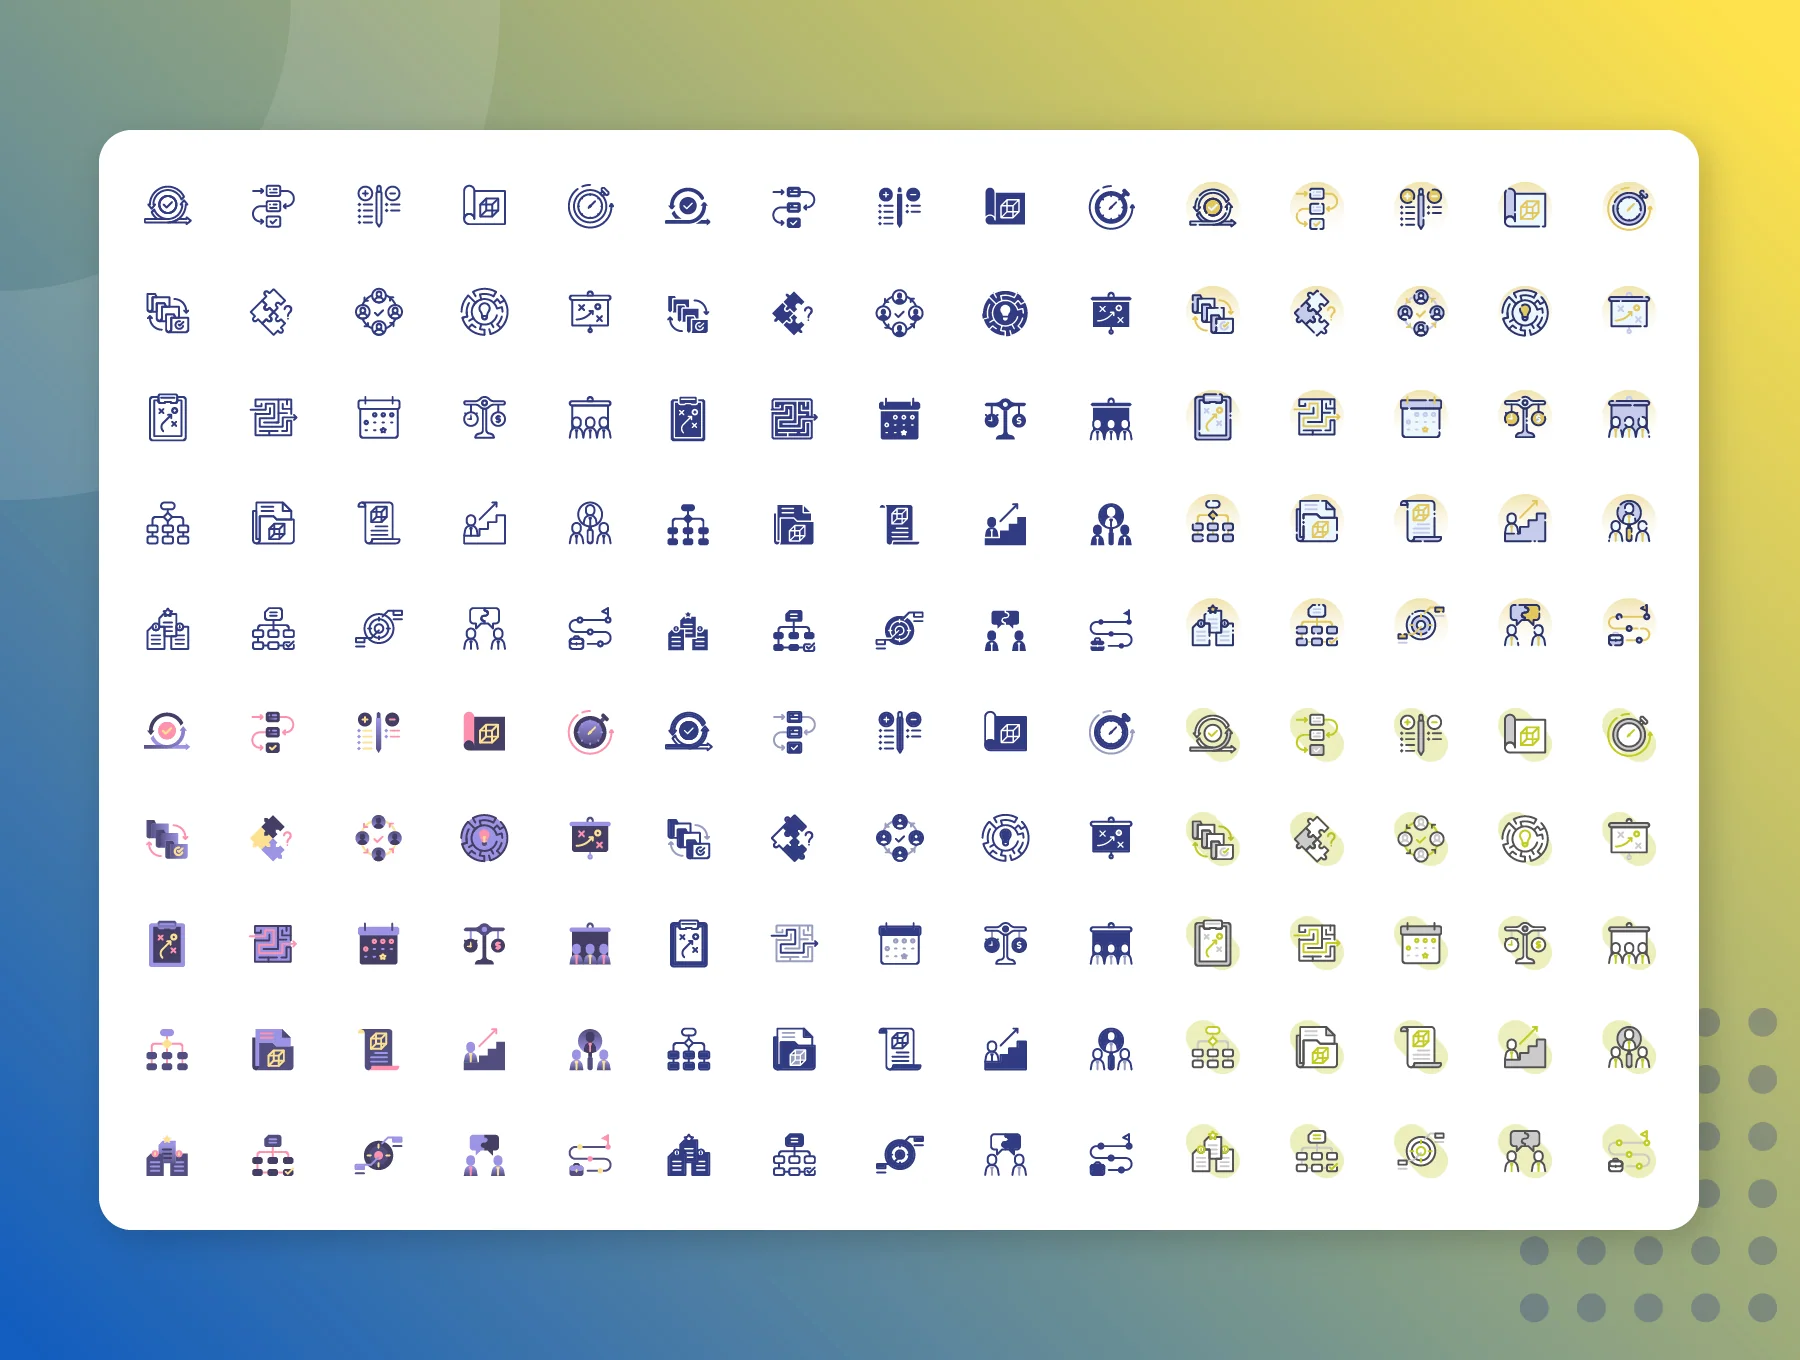This screenshot has width=1800, height=1360.
Task: Select plain outline stacked windows with check icon
Action: [168, 312]
